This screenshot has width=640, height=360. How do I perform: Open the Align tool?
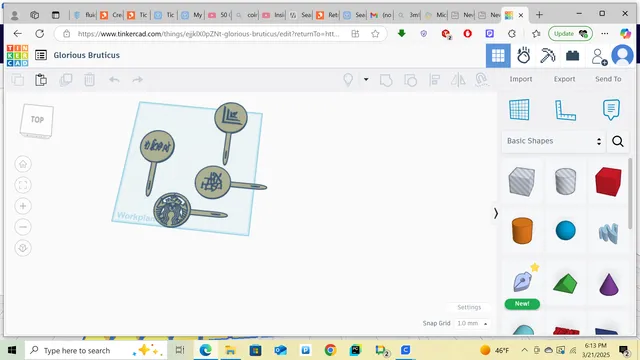tap(435, 80)
